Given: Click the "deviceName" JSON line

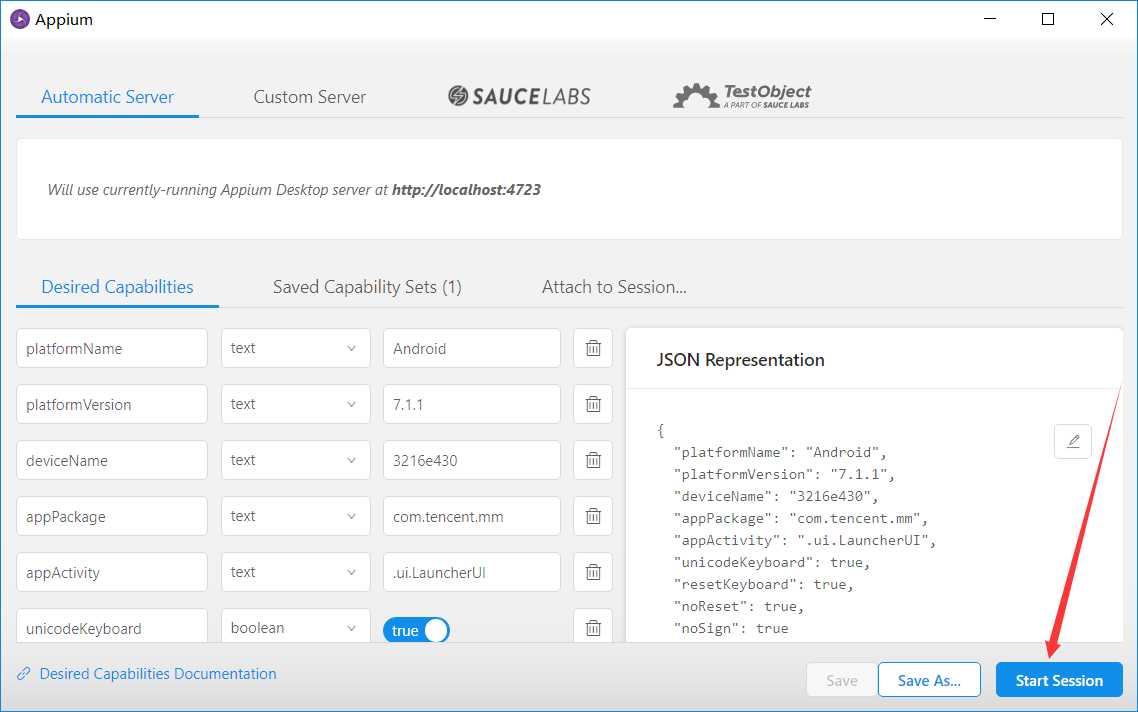Looking at the screenshot, I should pos(776,496).
